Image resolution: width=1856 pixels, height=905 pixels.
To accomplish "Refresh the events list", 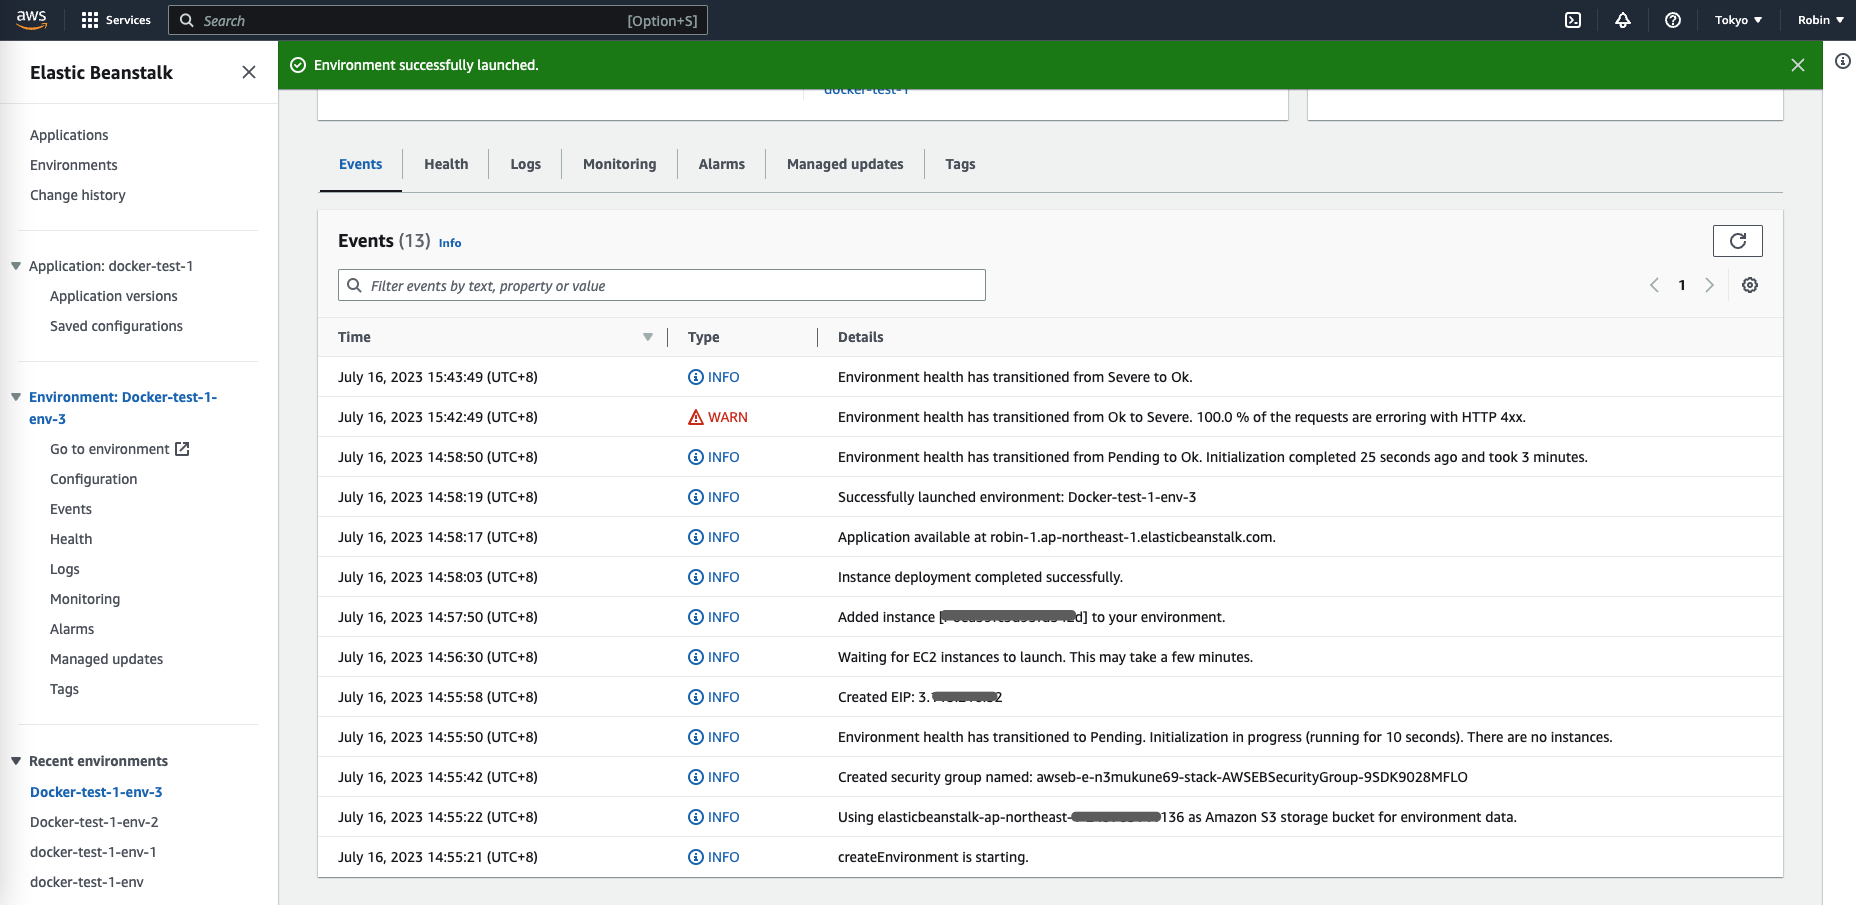I will coord(1737,241).
